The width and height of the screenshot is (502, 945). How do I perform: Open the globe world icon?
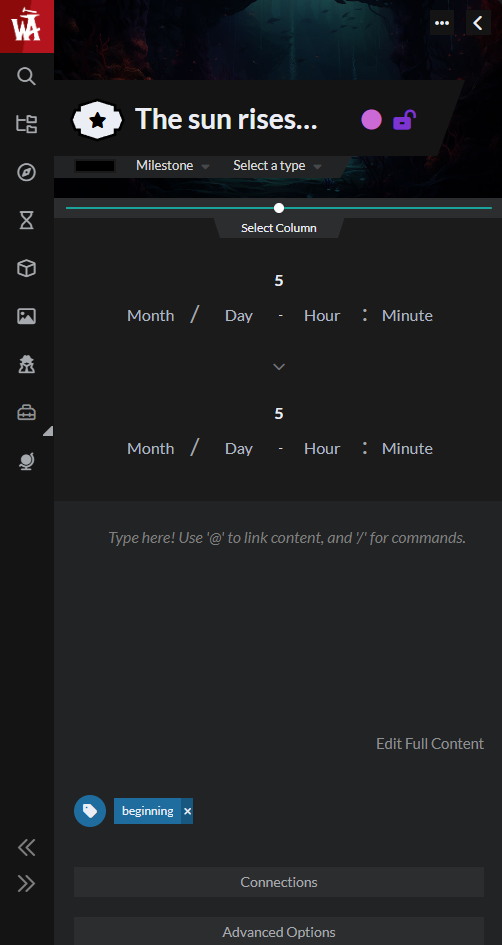click(x=27, y=461)
